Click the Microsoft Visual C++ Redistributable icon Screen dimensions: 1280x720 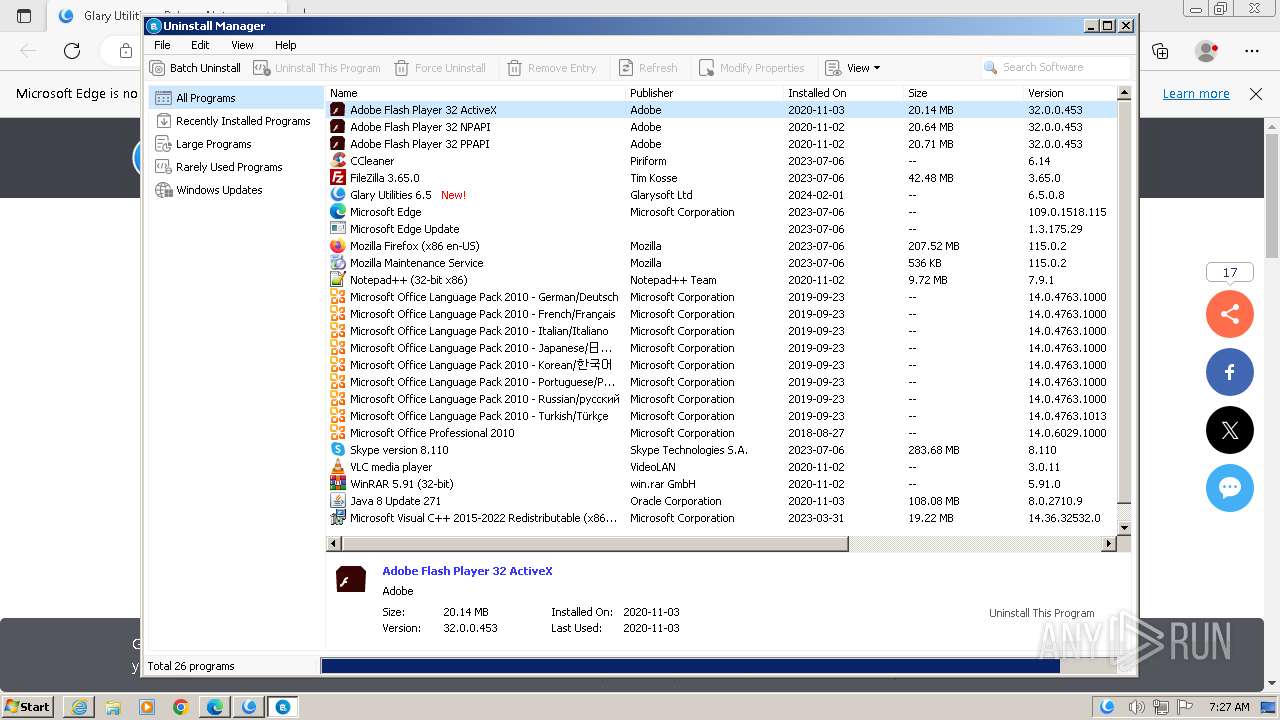pos(338,518)
